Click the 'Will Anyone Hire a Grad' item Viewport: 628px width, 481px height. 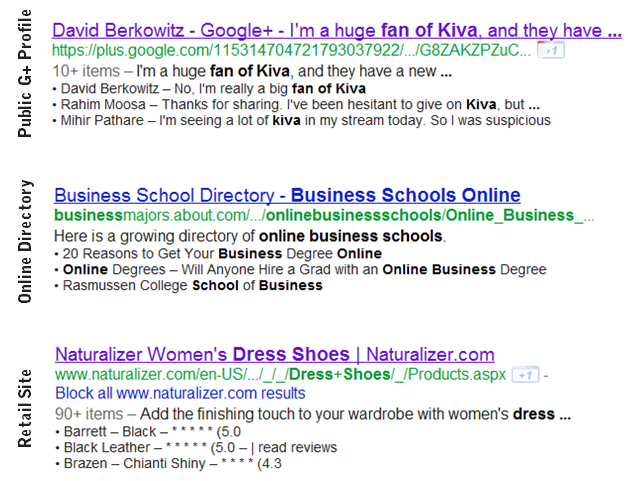301,270
